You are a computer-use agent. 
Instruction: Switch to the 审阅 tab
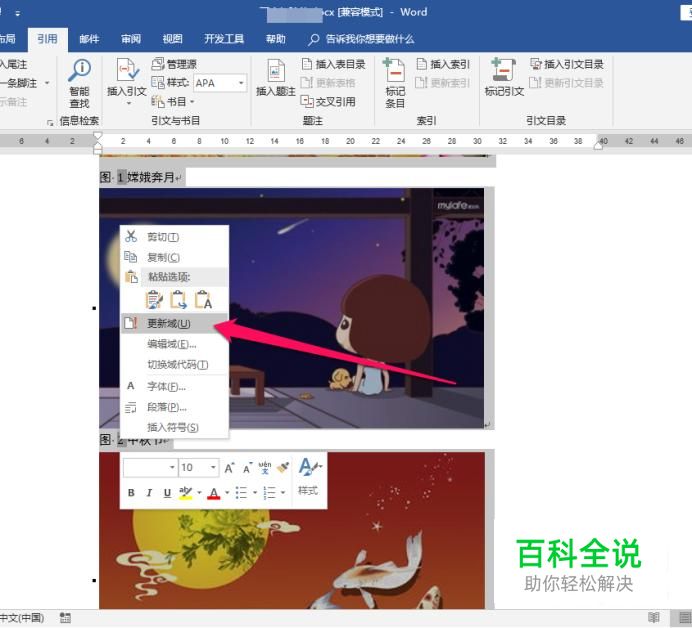131,39
